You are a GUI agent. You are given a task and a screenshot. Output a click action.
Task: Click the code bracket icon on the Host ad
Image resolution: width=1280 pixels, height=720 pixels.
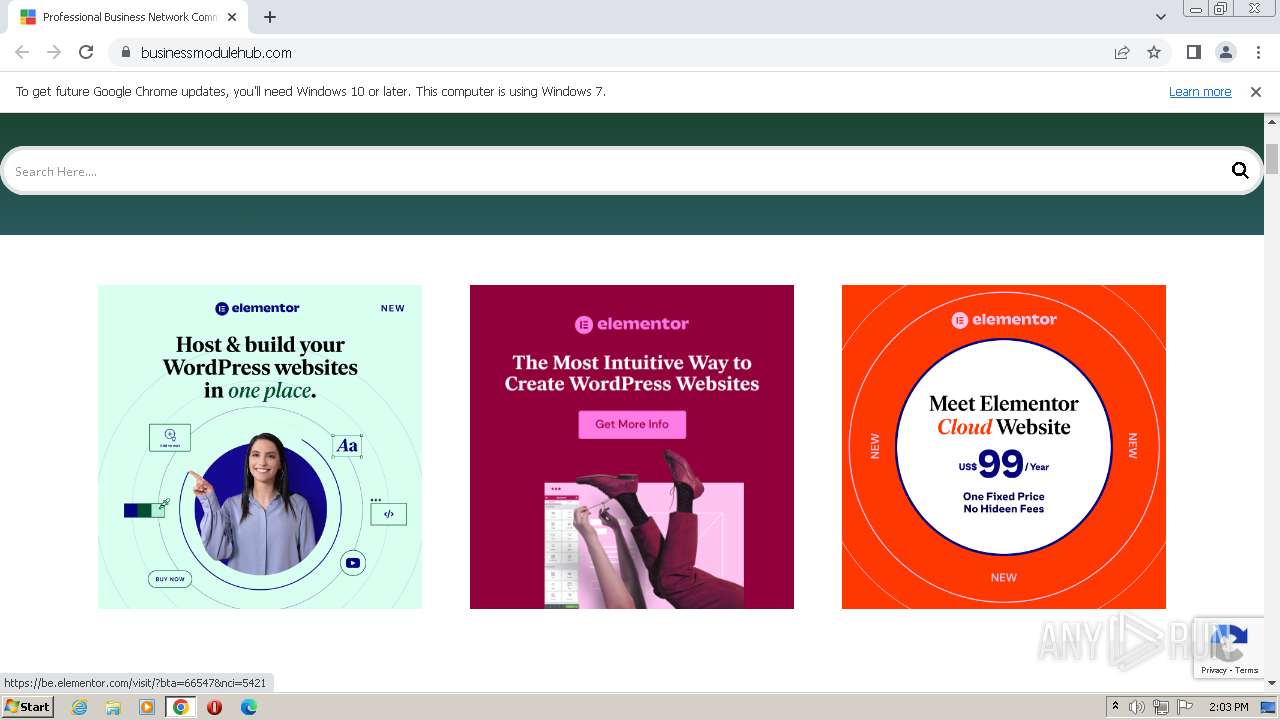click(389, 514)
